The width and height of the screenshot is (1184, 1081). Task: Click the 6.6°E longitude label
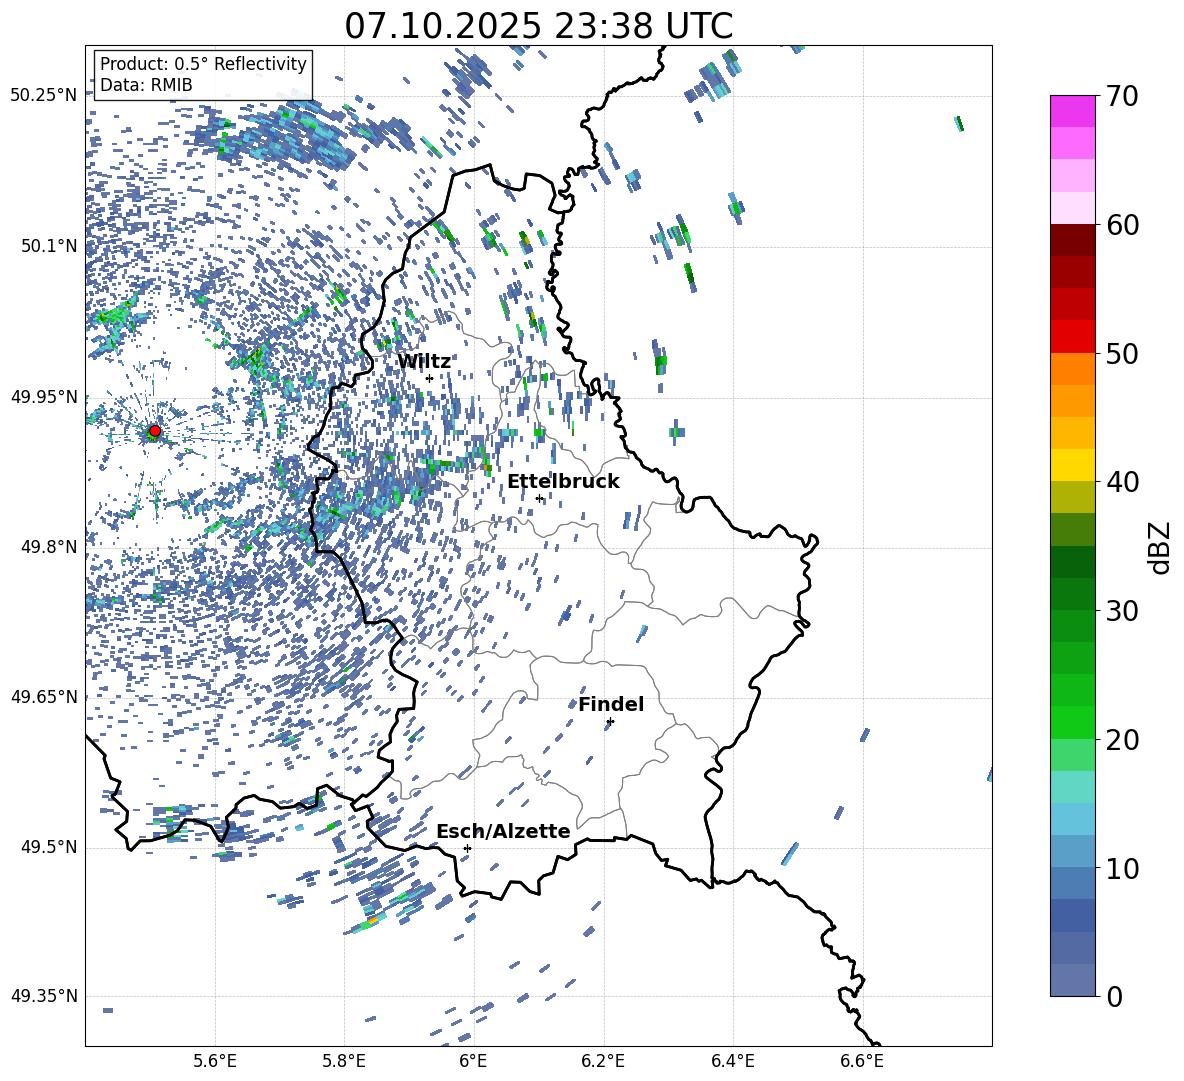862,1061
